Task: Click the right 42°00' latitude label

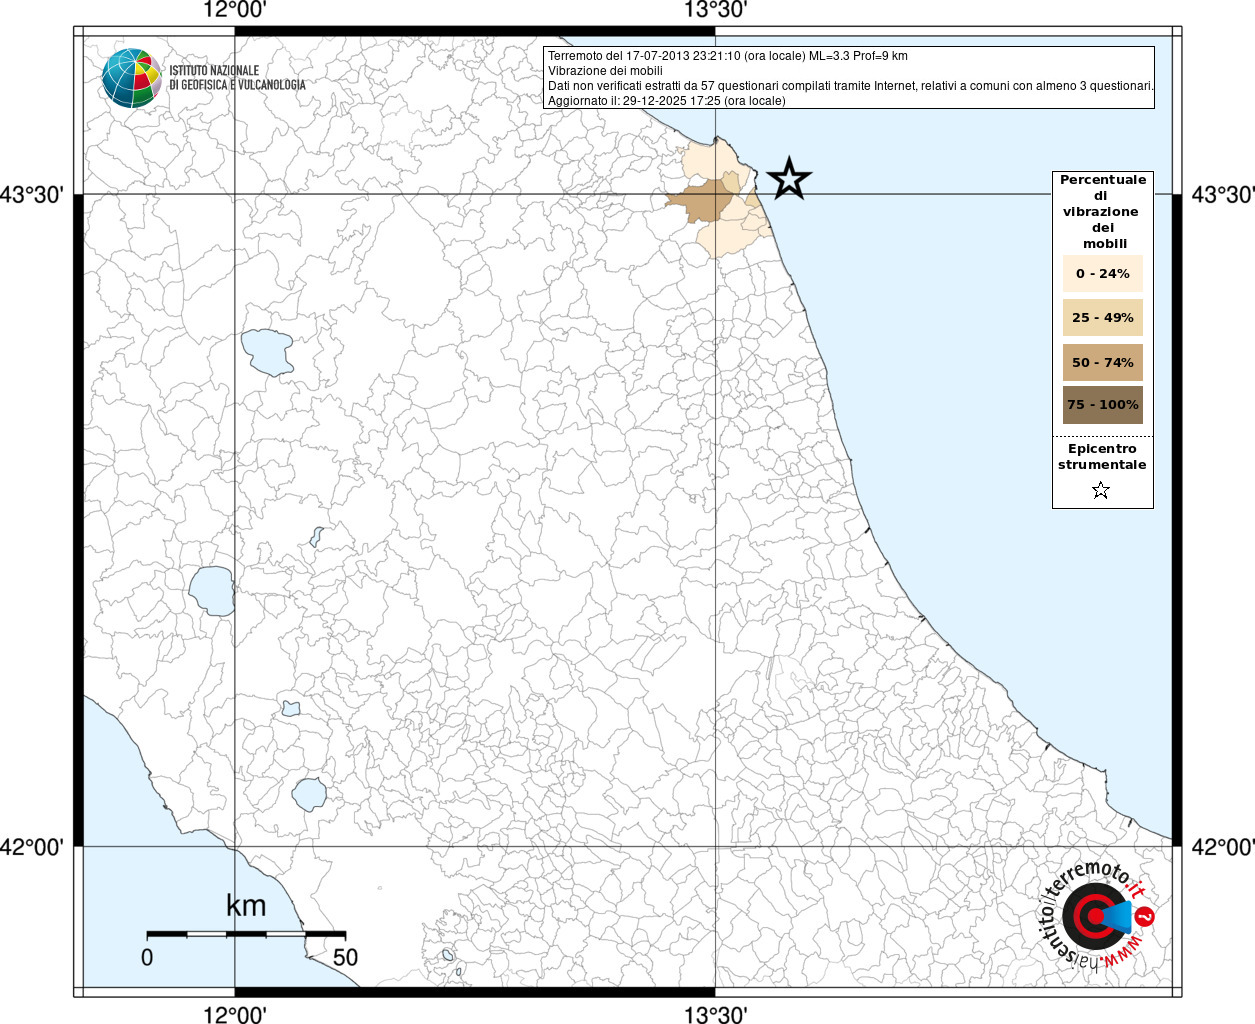Action: [1222, 847]
